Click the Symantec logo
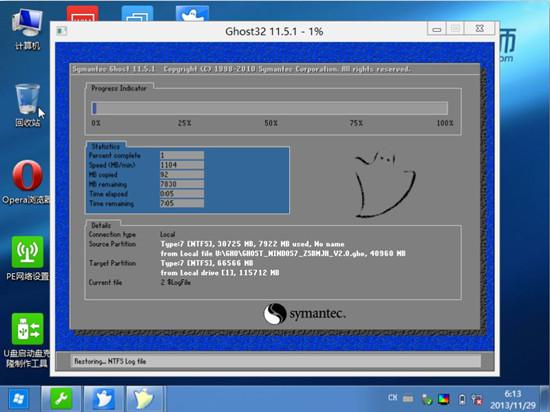The height and width of the screenshot is (412, 550). (x=304, y=313)
